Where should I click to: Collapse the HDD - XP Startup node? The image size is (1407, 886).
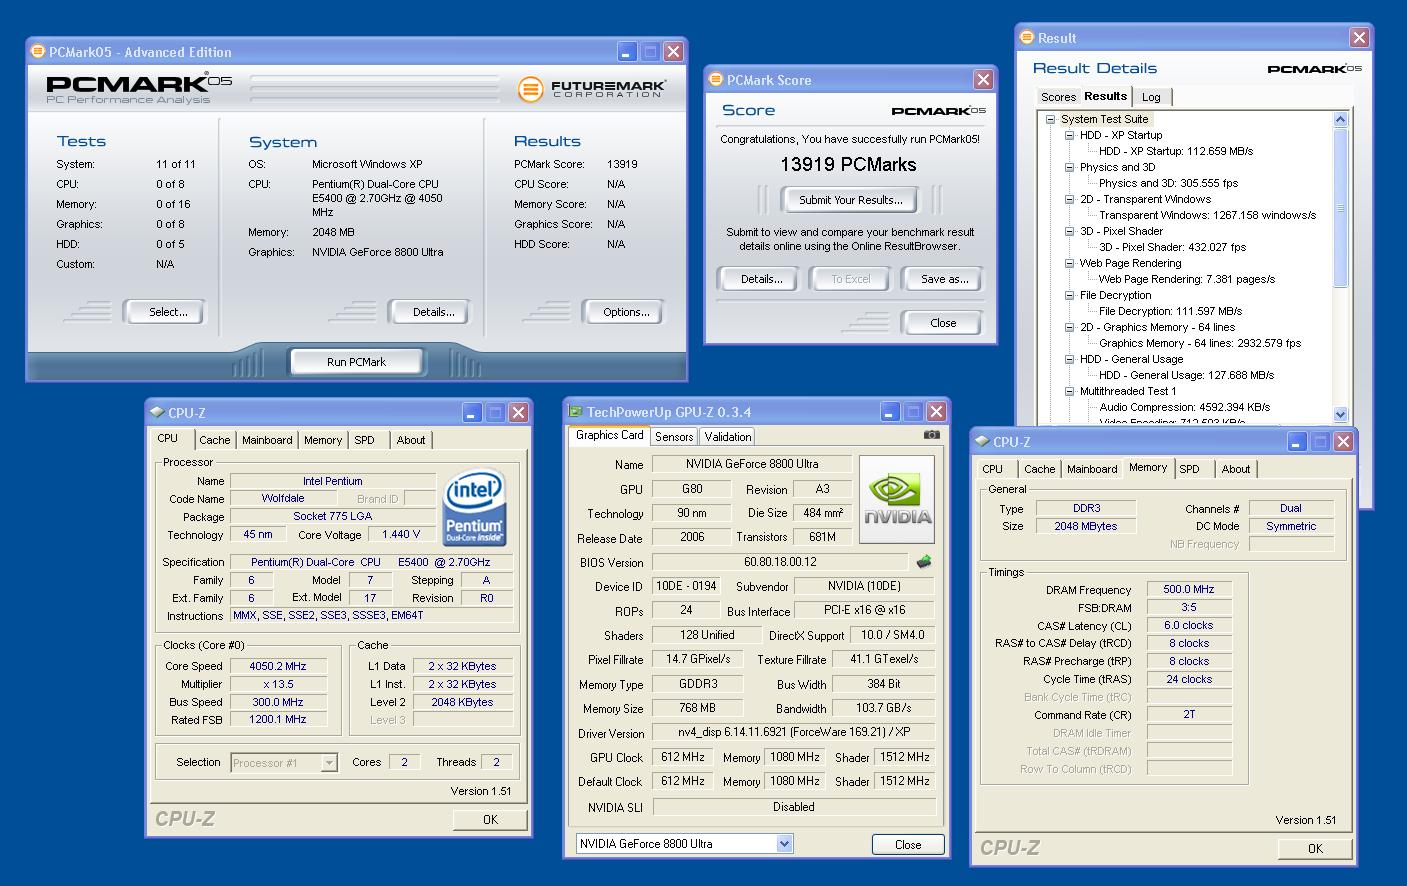[1069, 135]
